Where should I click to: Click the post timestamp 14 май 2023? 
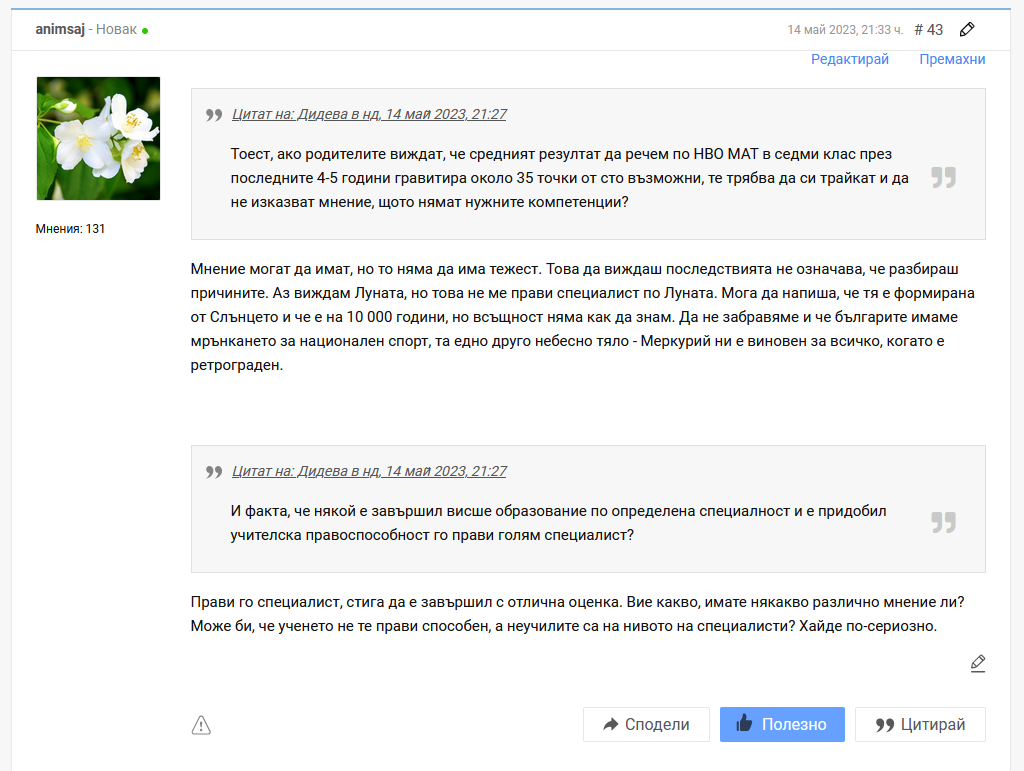click(845, 30)
